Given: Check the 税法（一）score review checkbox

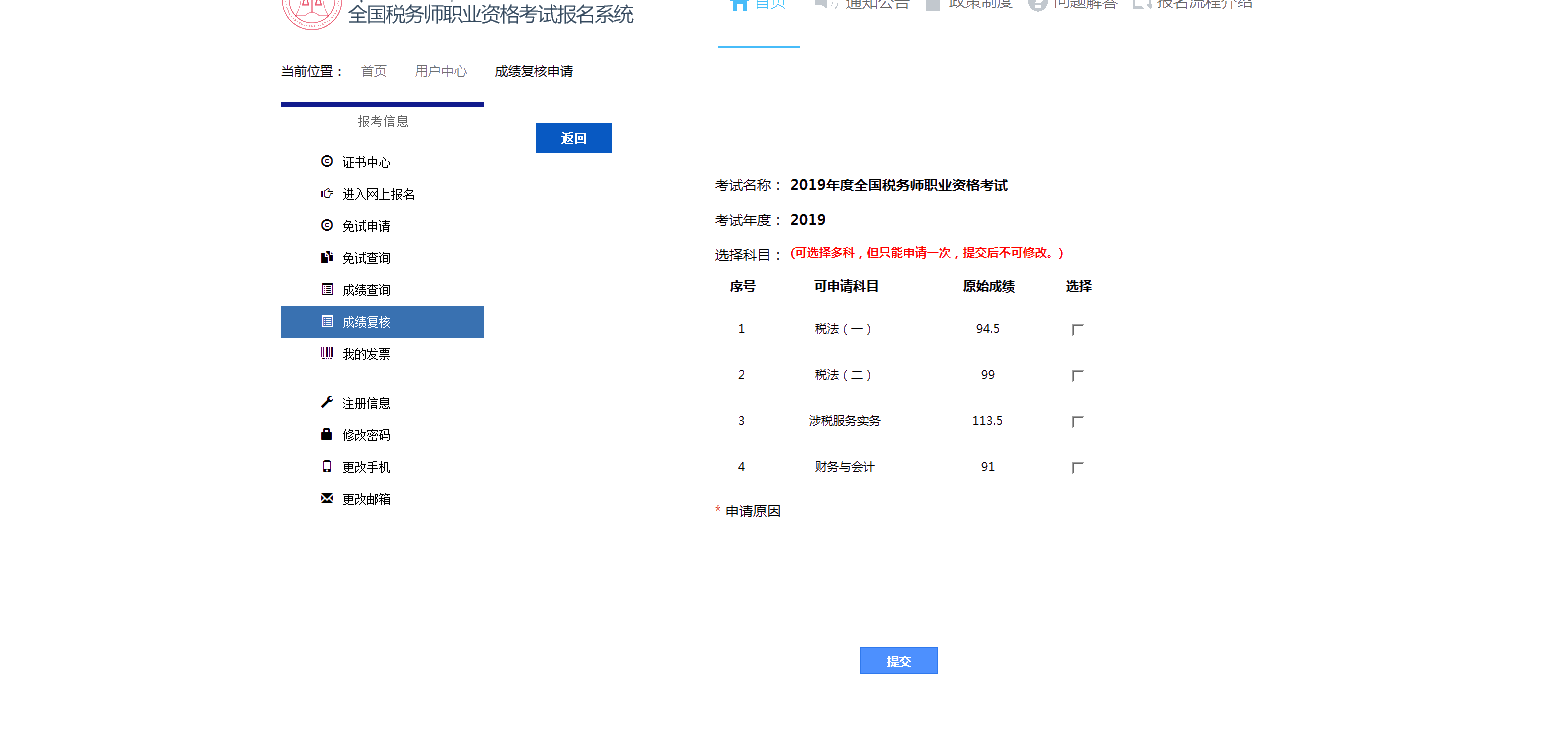Looking at the screenshot, I should (1077, 328).
